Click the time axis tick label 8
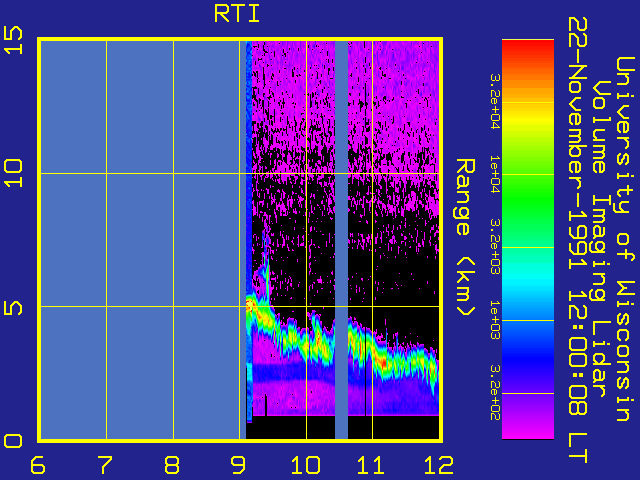This screenshot has width=640, height=480. 172,465
